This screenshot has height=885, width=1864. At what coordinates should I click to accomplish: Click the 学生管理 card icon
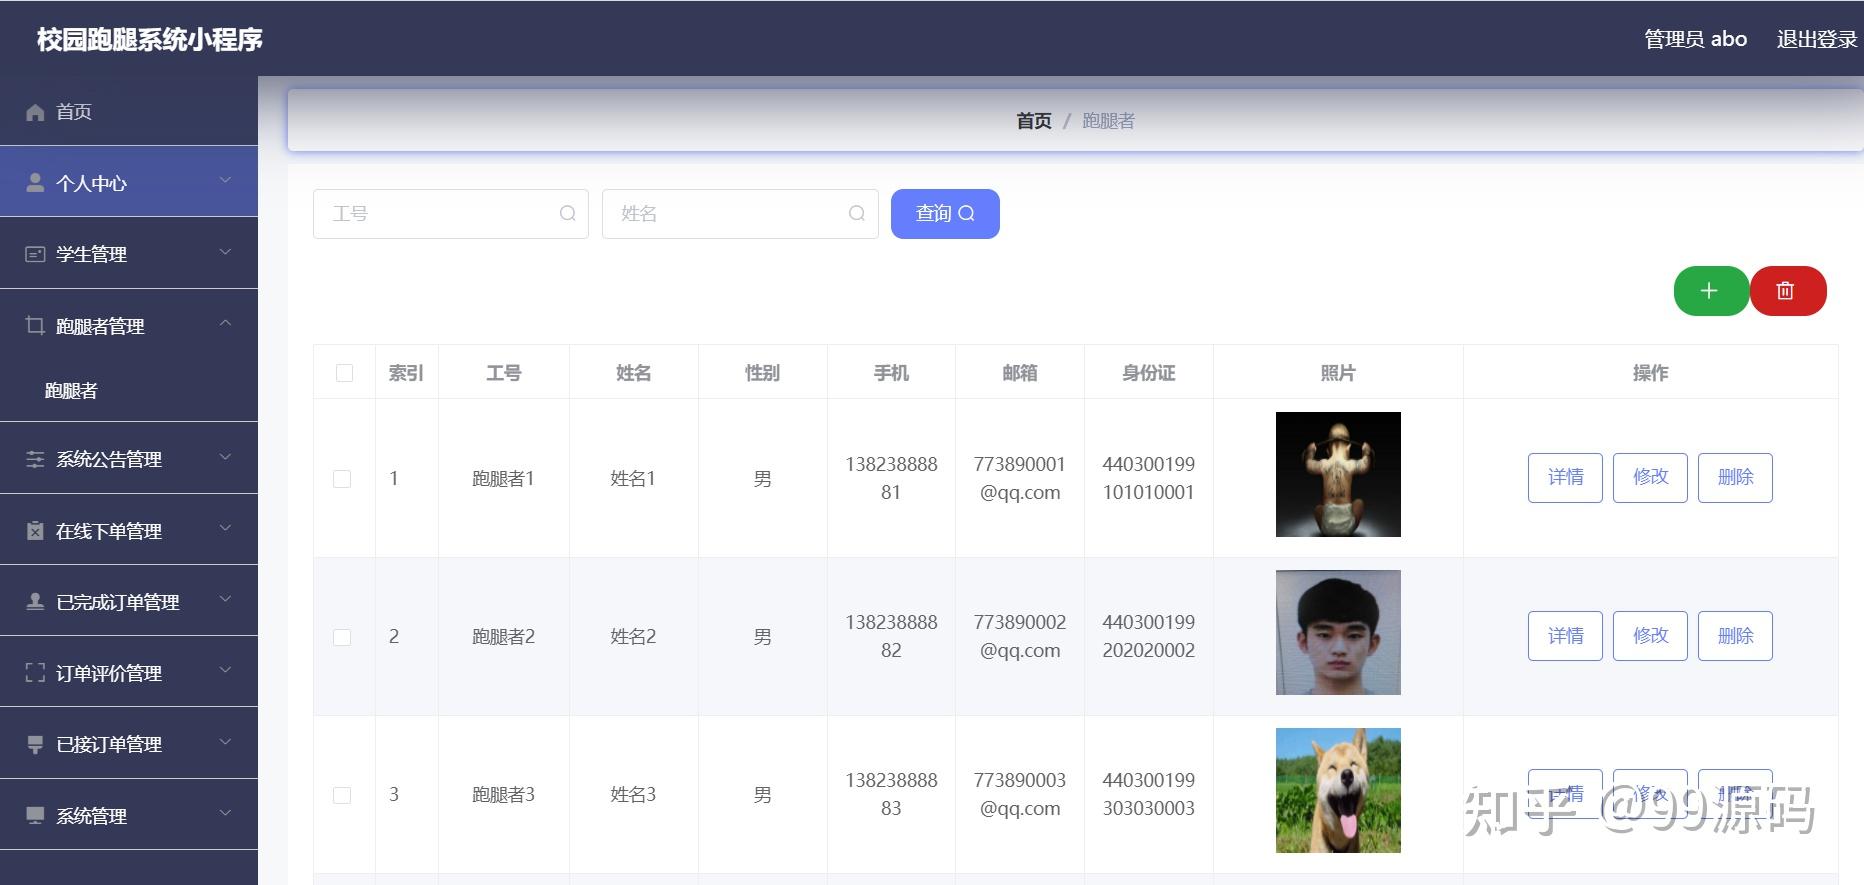pos(35,254)
